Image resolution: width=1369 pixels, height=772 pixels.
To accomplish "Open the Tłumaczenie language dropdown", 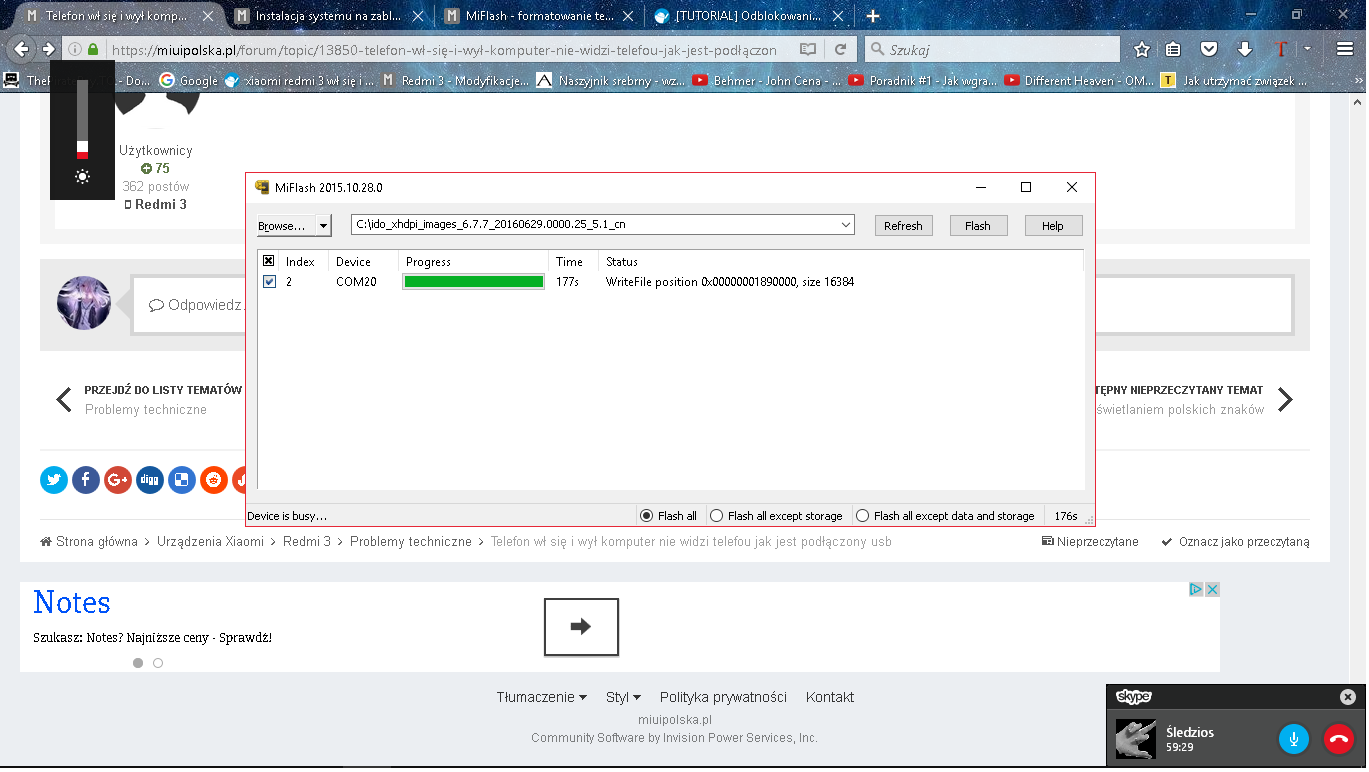I will coord(541,697).
